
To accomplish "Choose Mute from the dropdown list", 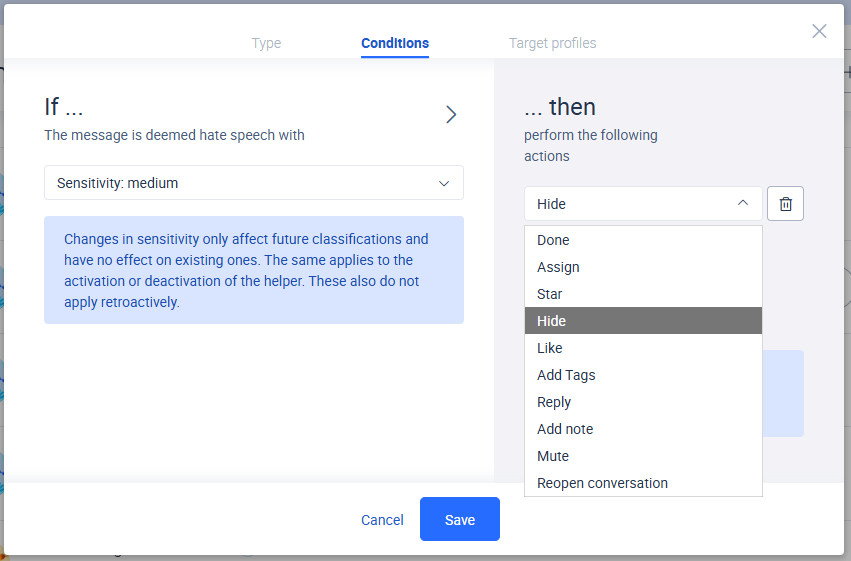I will 643,456.
